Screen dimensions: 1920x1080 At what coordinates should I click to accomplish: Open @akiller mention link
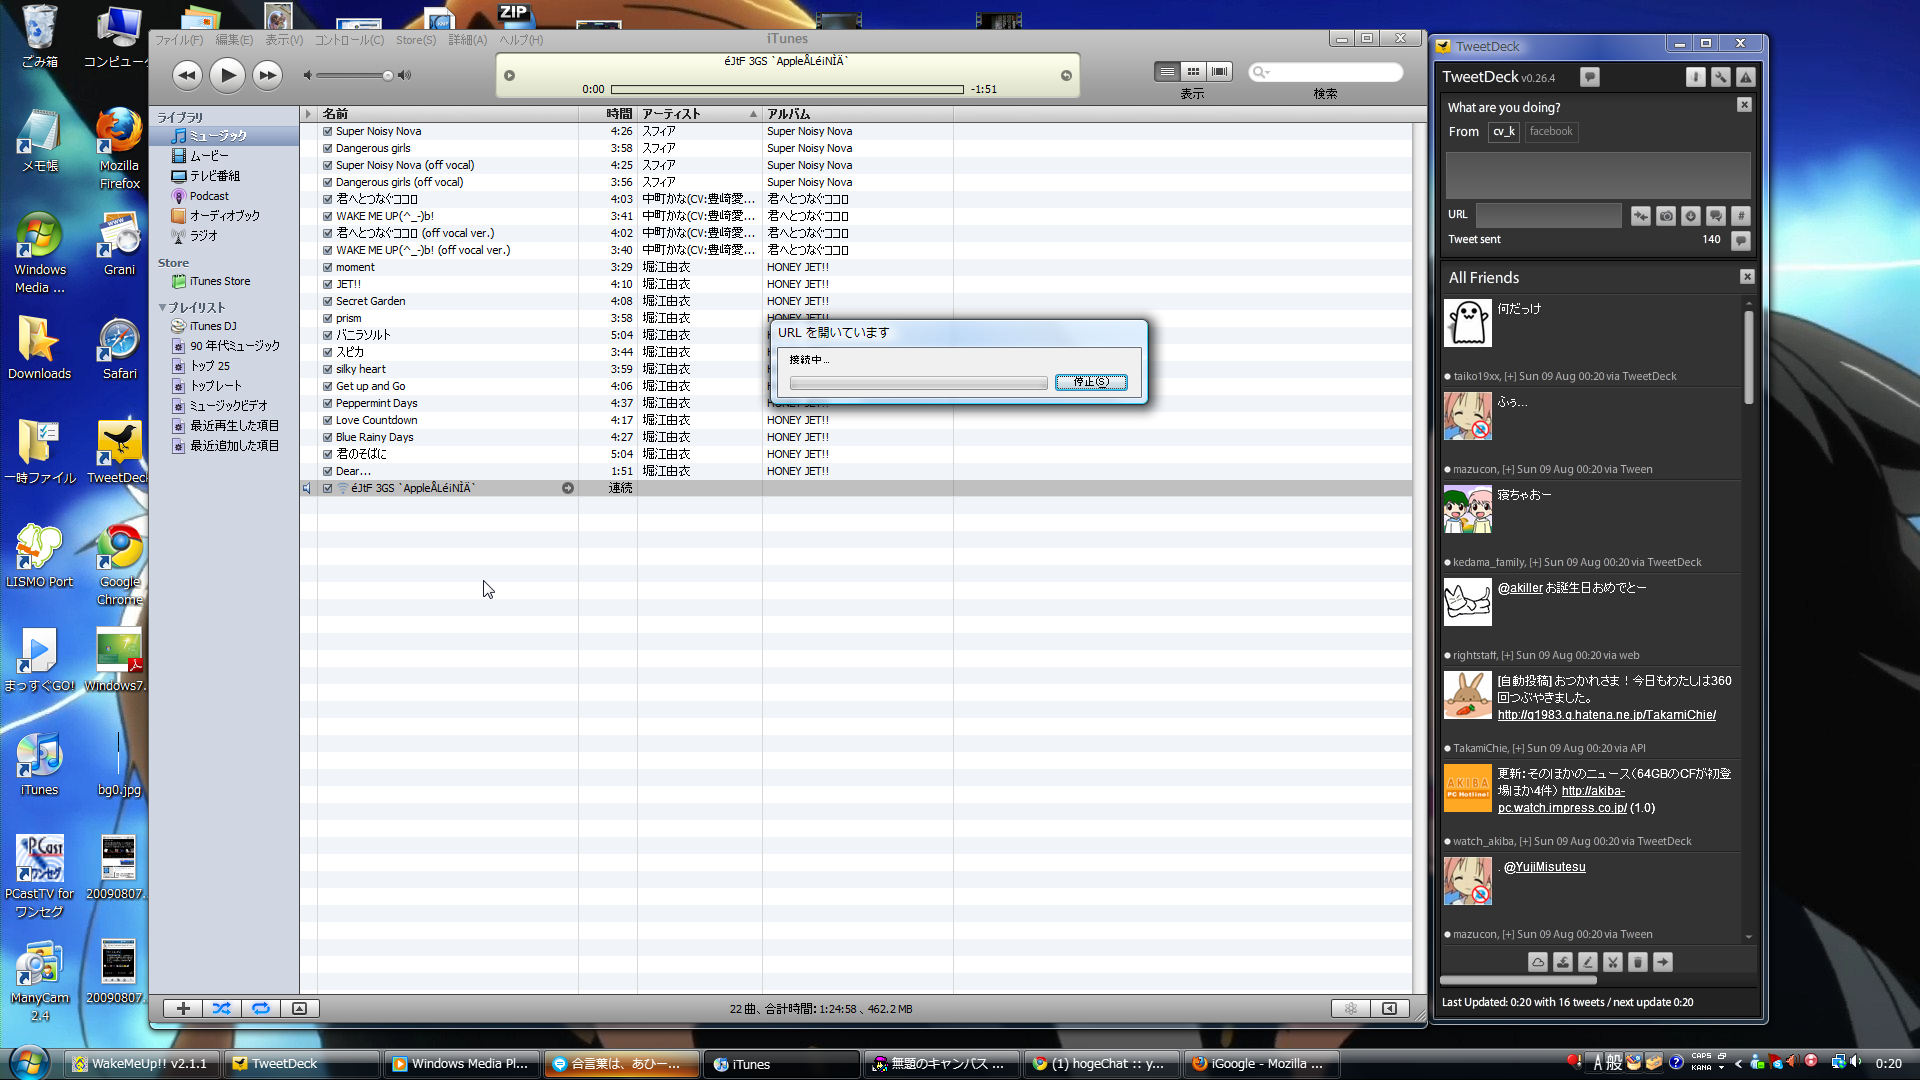pyautogui.click(x=1520, y=588)
